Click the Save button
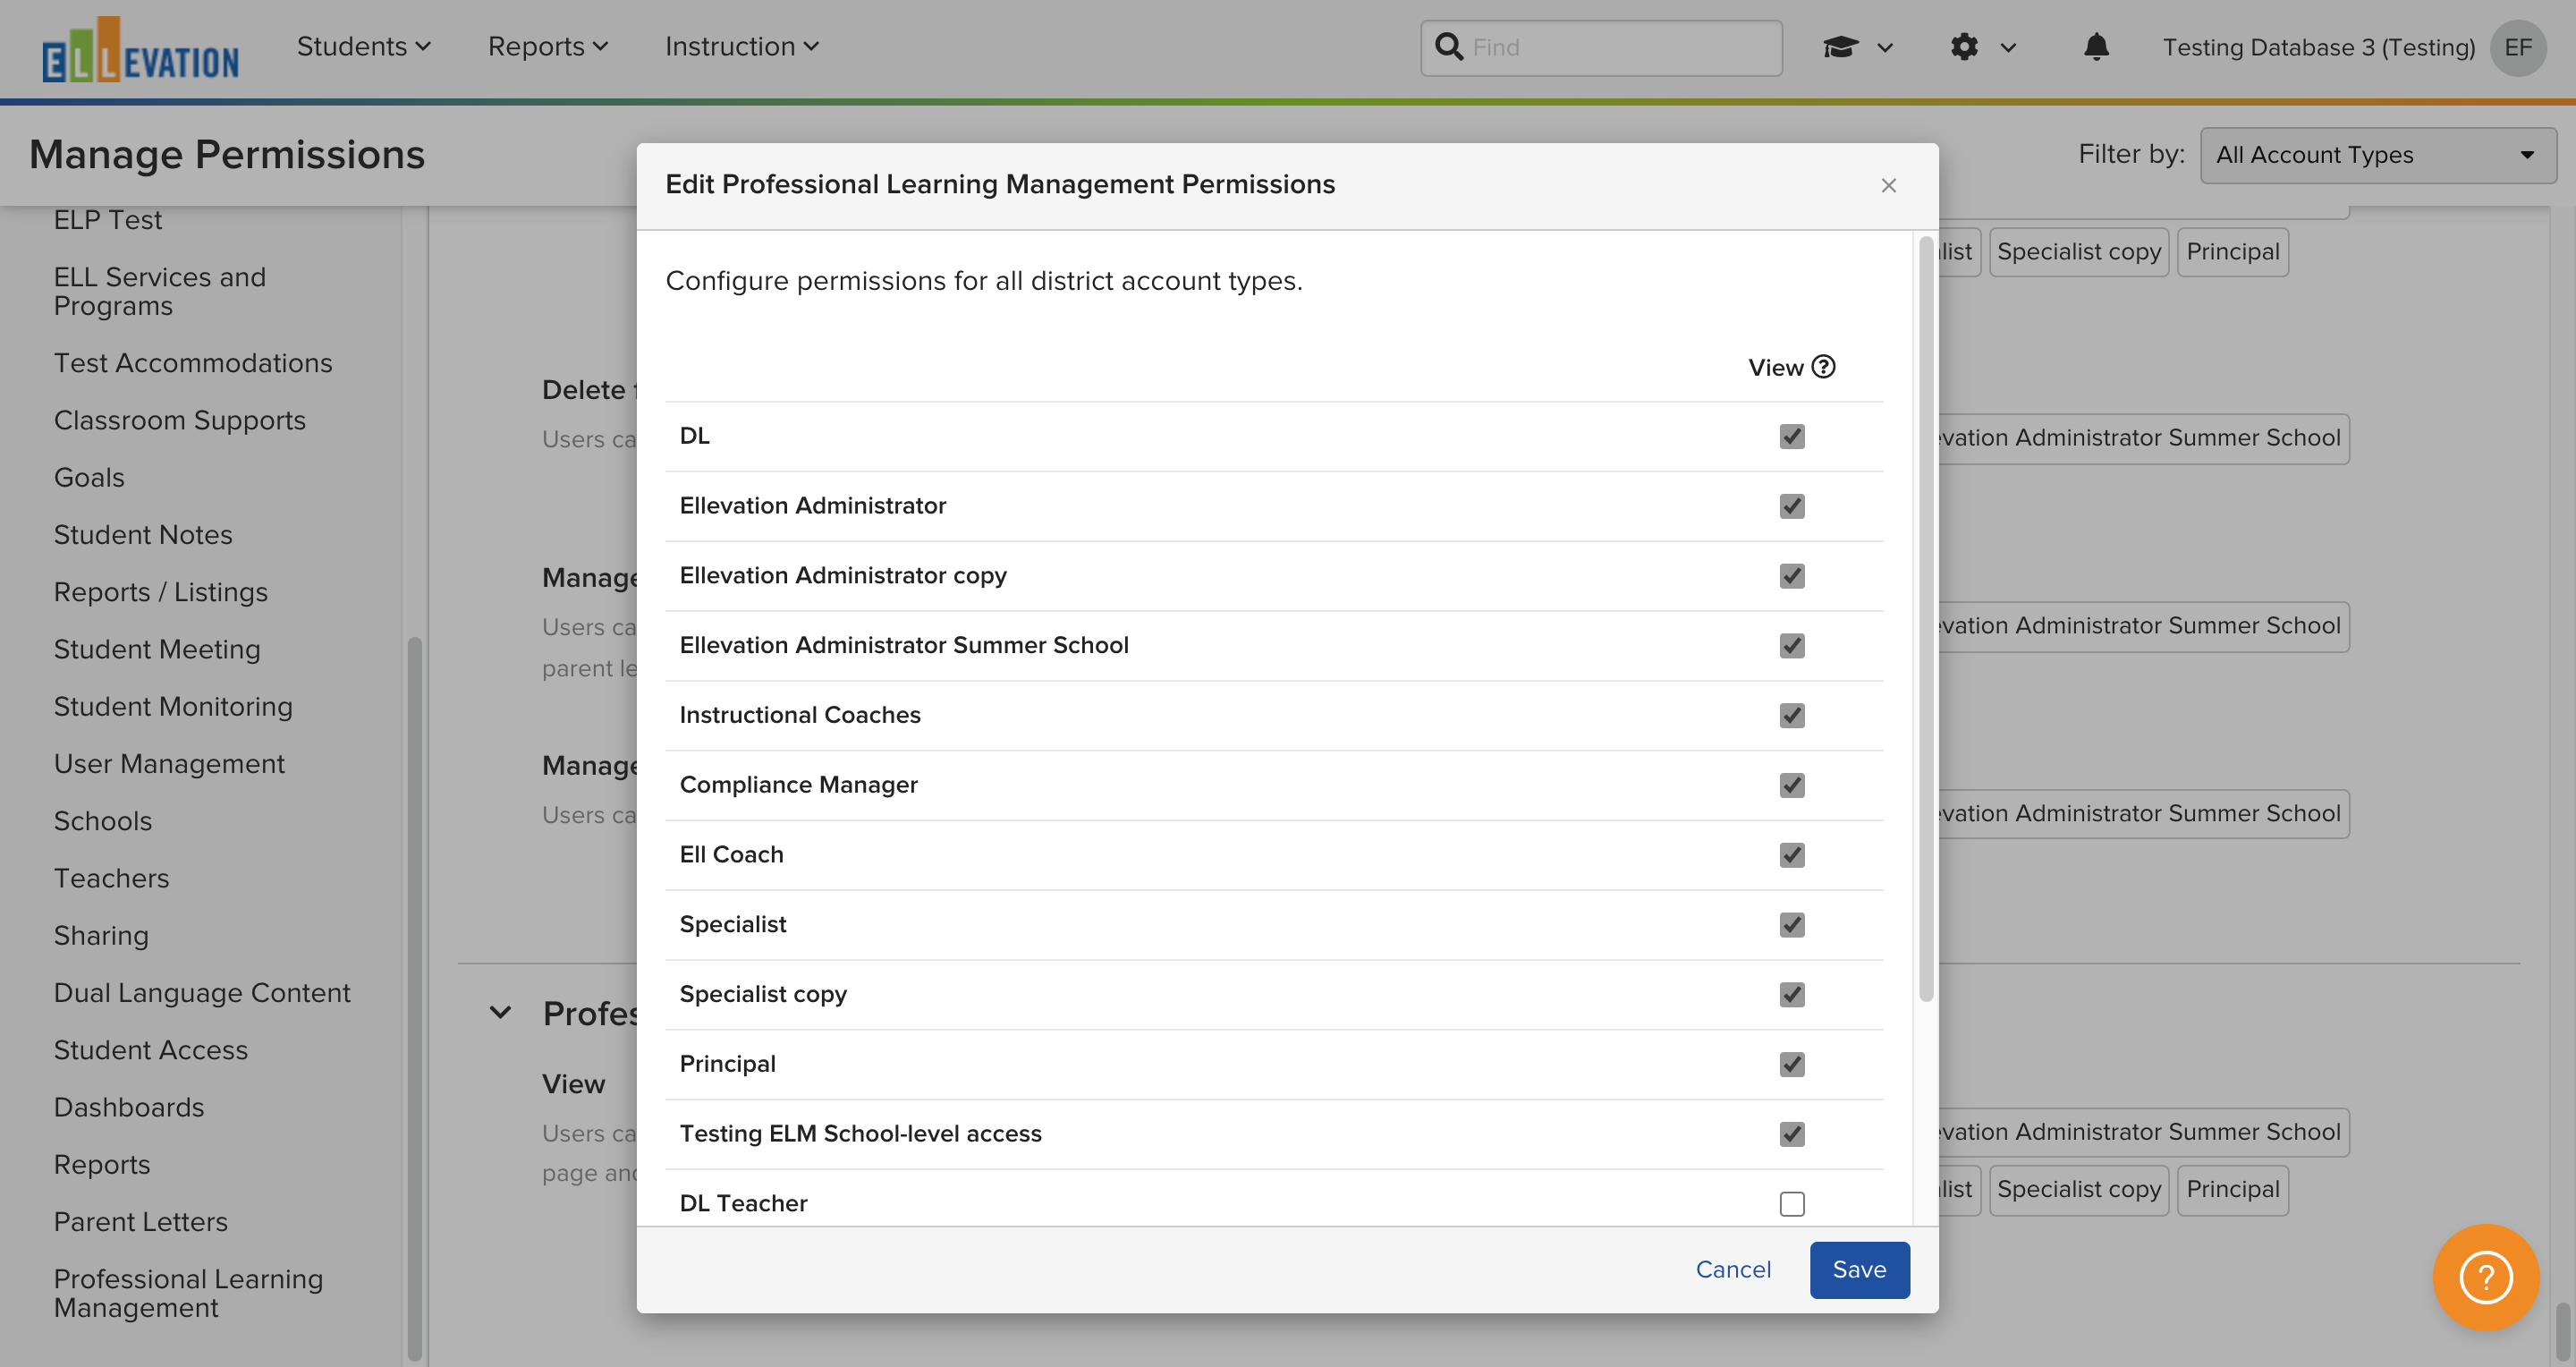Viewport: 2576px width, 1367px height. point(1859,1269)
